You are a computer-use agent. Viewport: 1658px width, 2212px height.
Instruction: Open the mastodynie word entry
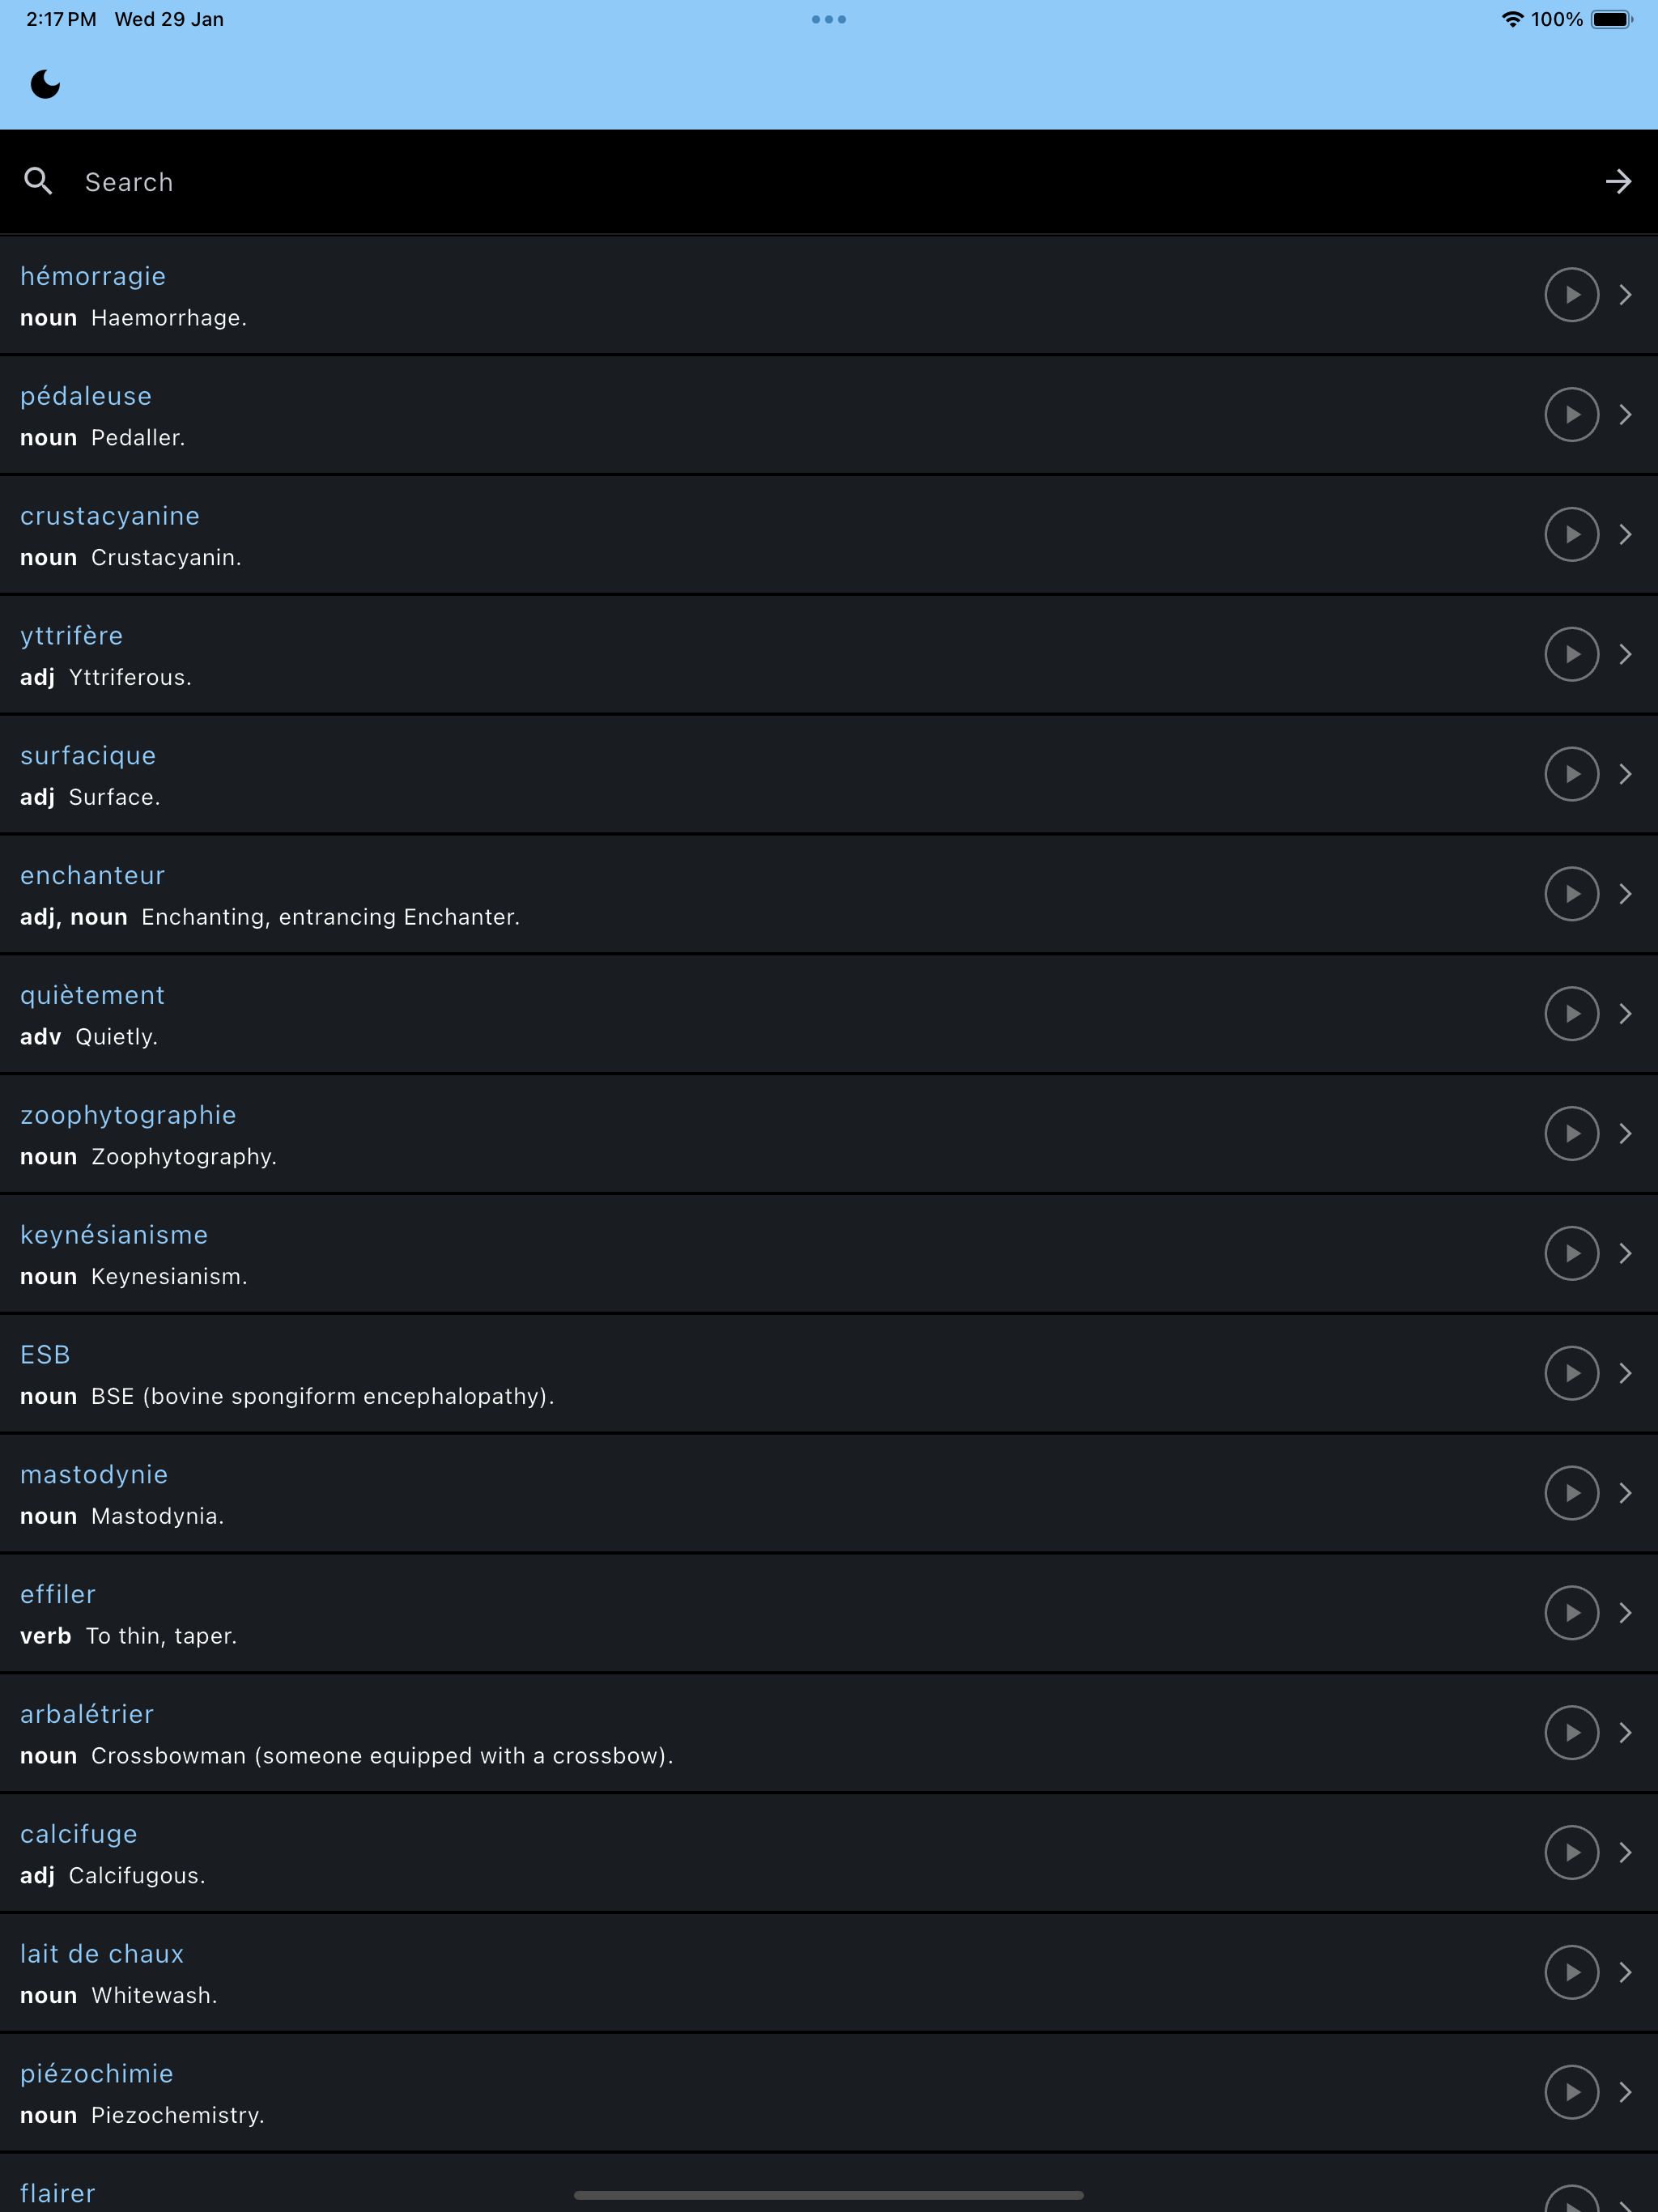[x=829, y=1493]
